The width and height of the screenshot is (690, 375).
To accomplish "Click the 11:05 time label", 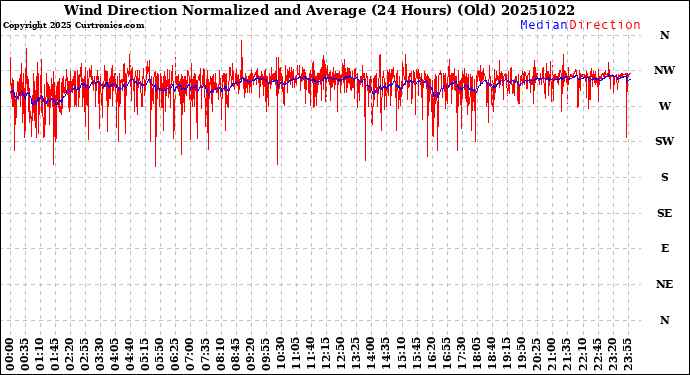I will [x=295, y=354].
